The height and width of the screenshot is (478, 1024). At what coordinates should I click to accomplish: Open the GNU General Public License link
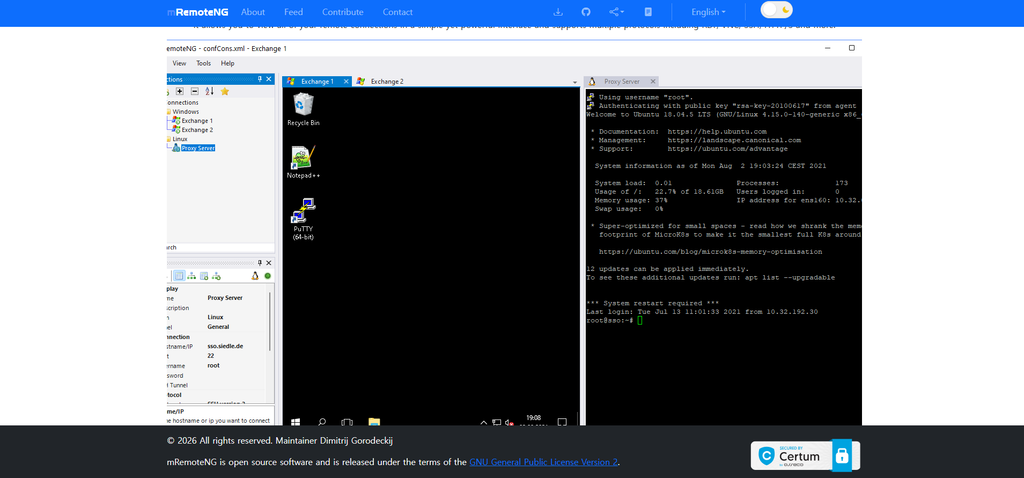(x=543, y=462)
